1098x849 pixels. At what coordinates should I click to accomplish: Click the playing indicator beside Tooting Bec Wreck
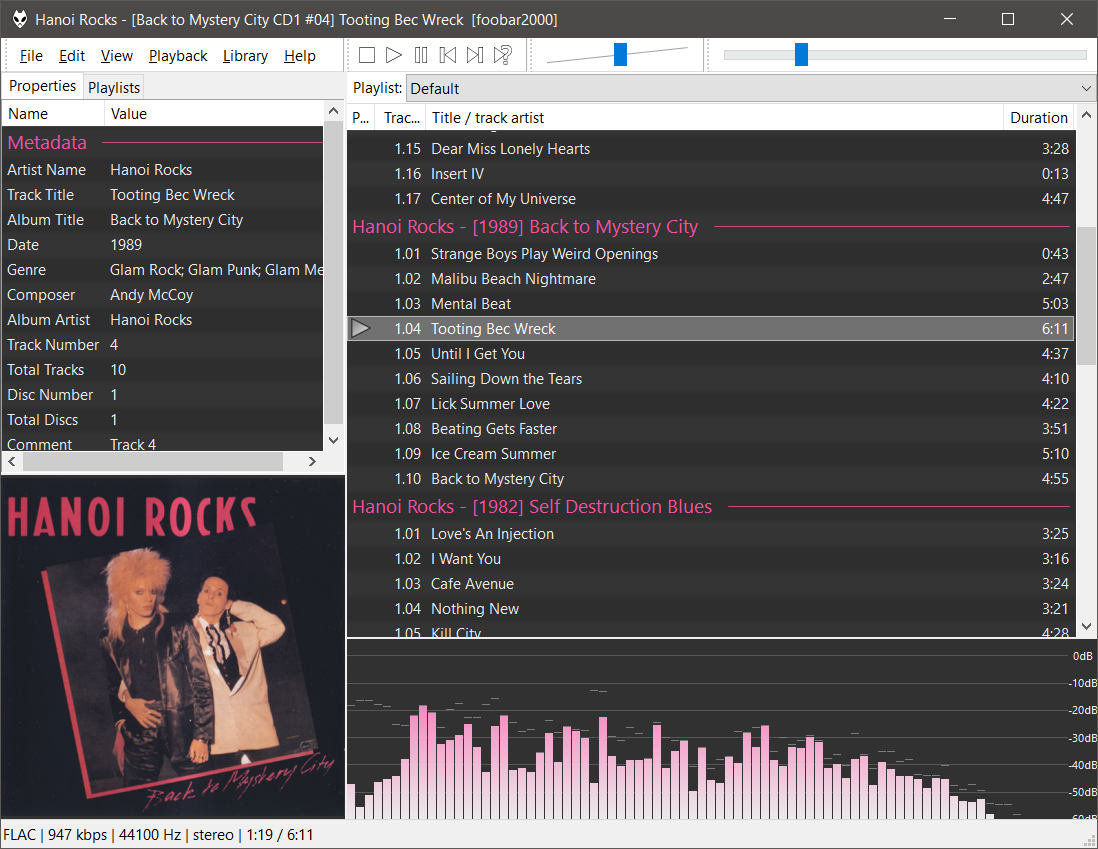click(361, 329)
